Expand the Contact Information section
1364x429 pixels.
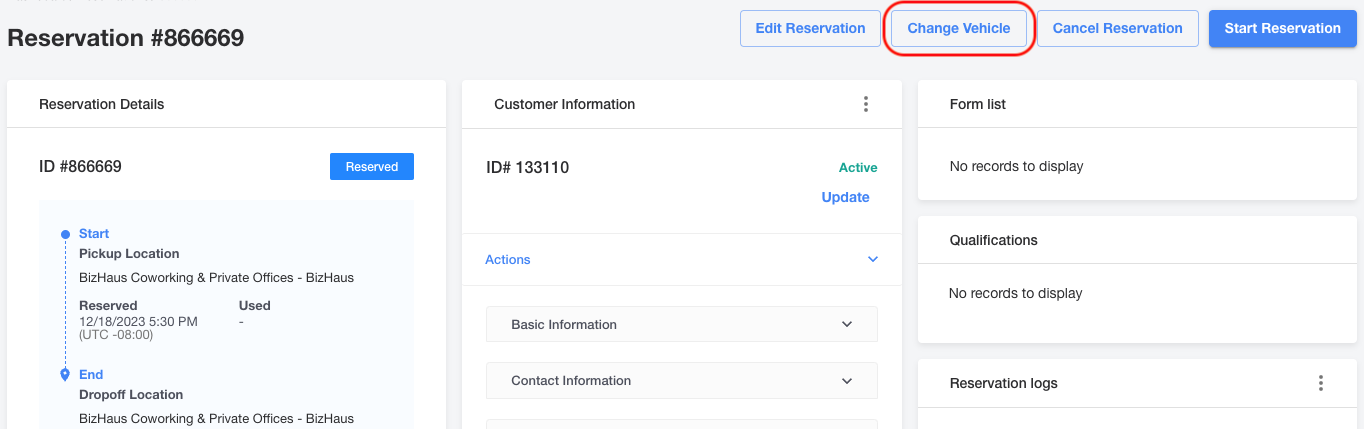coord(682,380)
